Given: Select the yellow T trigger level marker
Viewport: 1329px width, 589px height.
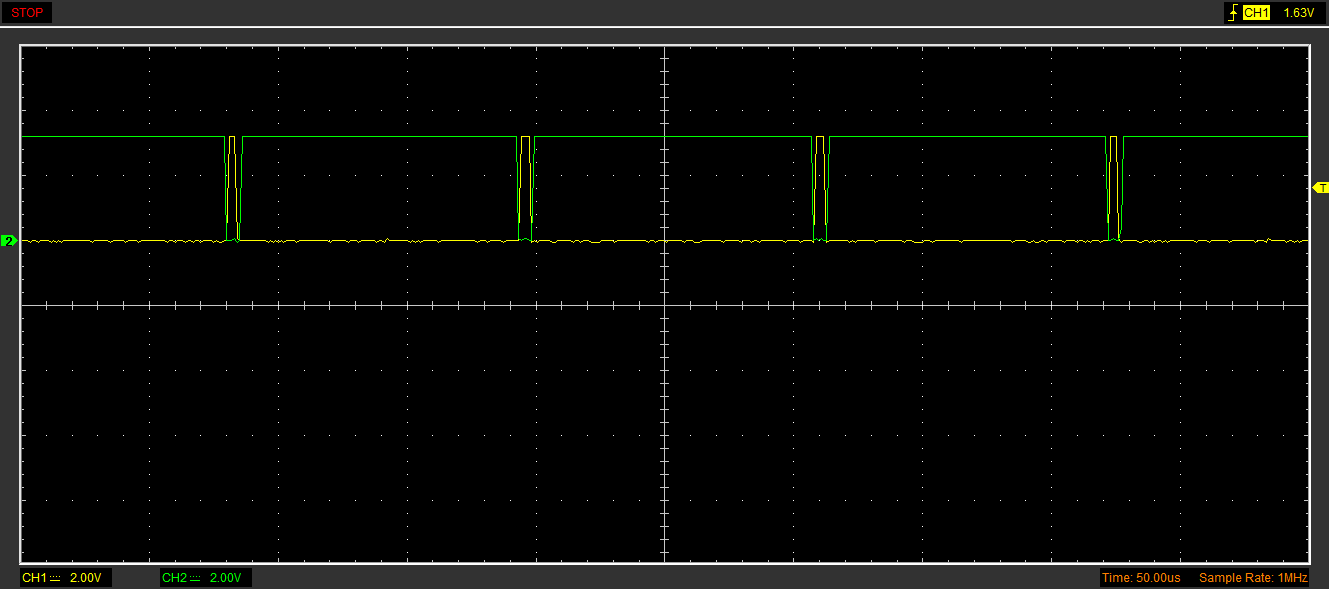Looking at the screenshot, I should click(x=1320, y=188).
